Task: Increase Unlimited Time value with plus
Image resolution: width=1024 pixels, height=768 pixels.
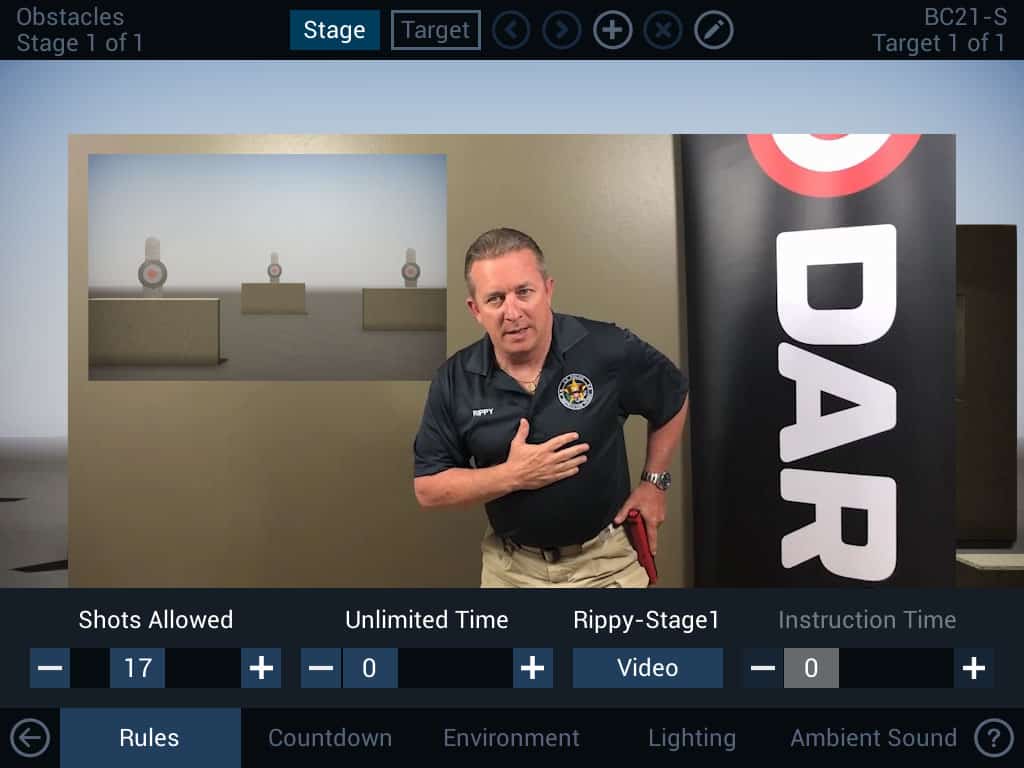Action: pos(533,668)
